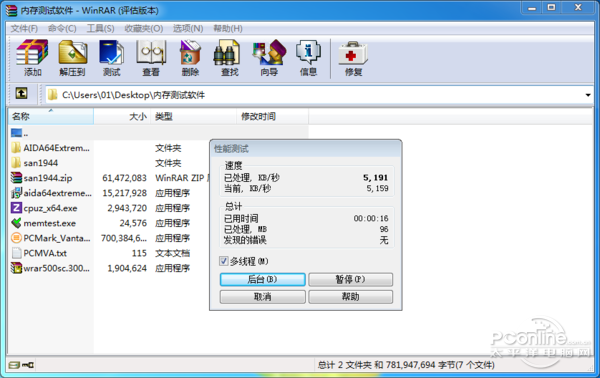Image resolution: width=600 pixels, height=378 pixels.
Task: Click the 查找 (Find) binoculars icon
Action: coord(229,58)
